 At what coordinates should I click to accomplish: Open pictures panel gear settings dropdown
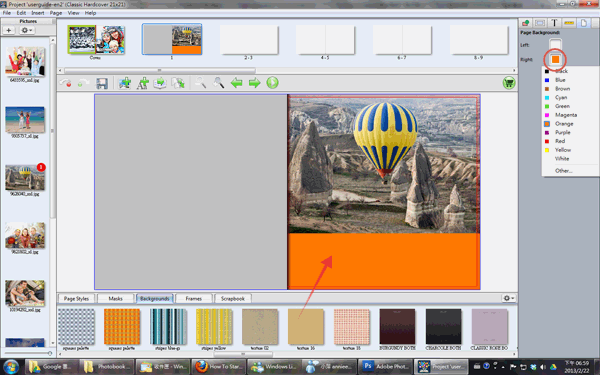[27, 30]
